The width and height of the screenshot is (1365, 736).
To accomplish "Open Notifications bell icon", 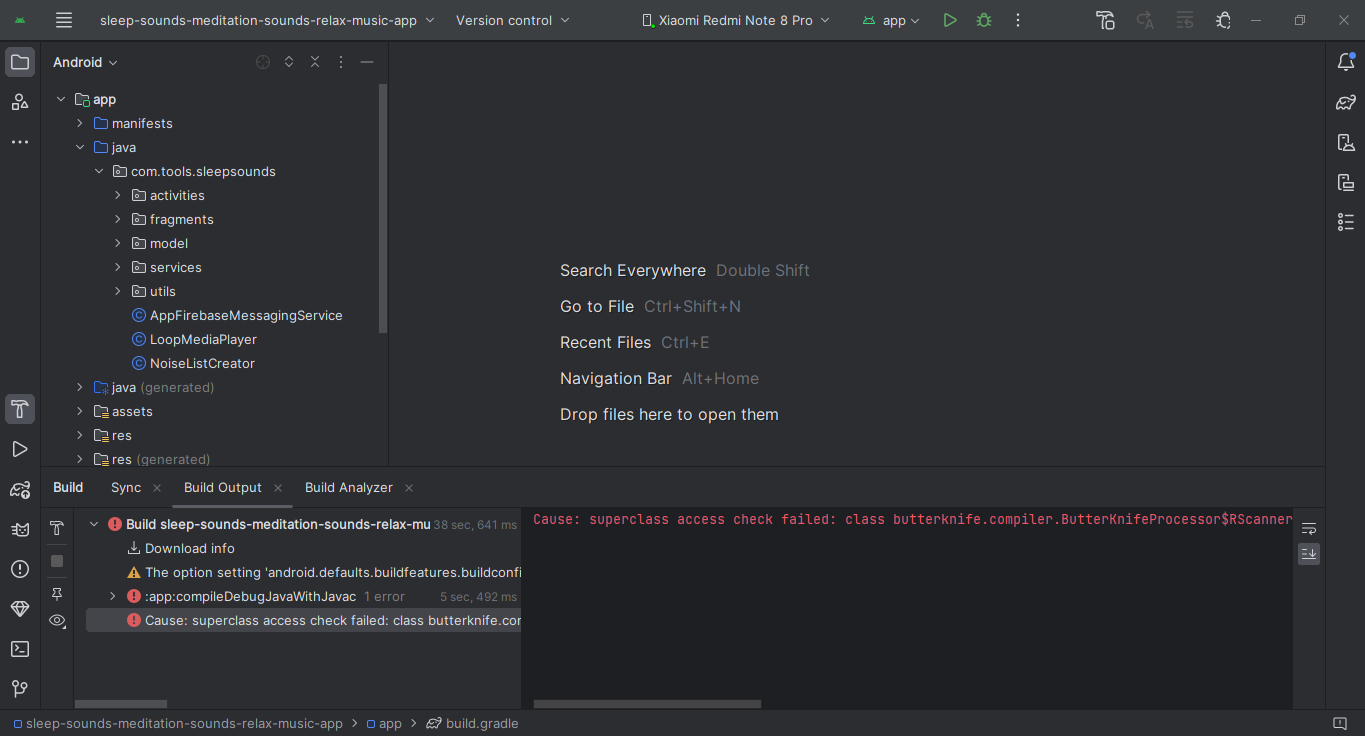I will coord(1346,62).
